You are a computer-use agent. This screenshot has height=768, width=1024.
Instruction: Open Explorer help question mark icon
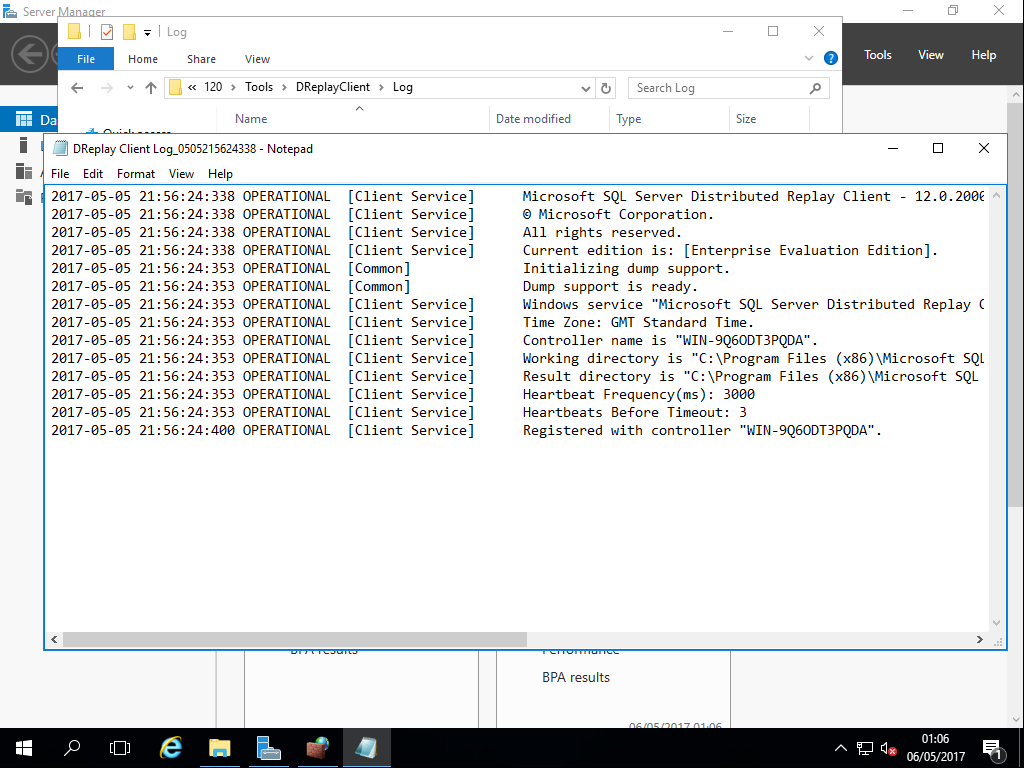pyautogui.click(x=830, y=59)
